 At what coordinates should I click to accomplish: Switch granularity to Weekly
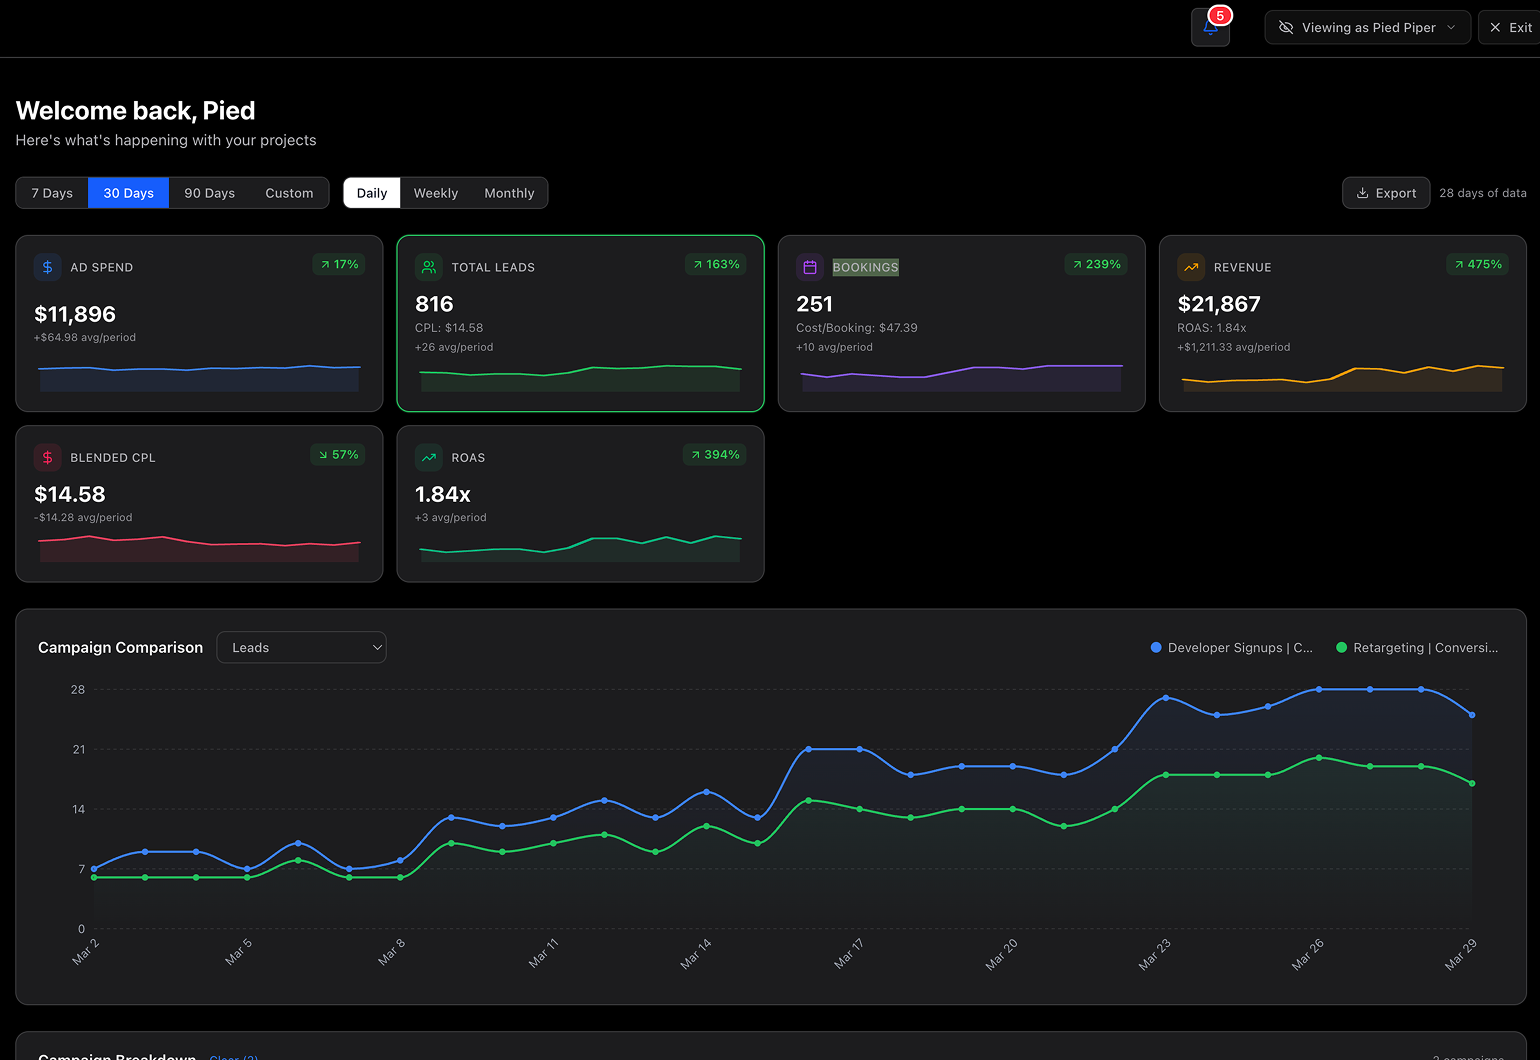[435, 193]
